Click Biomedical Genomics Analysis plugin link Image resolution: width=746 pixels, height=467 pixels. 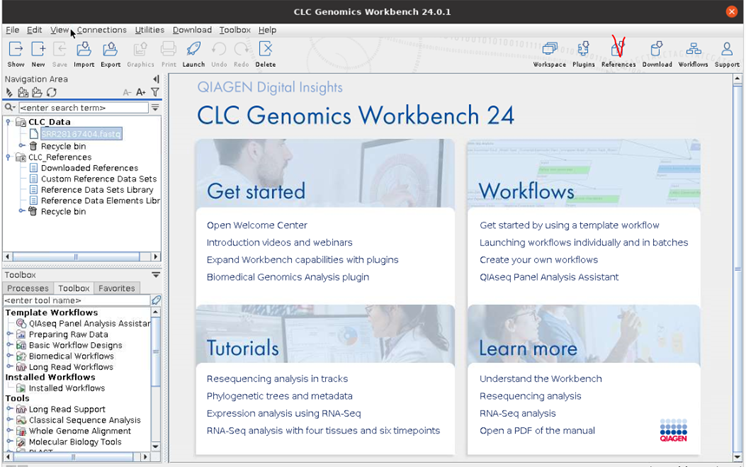(x=288, y=277)
